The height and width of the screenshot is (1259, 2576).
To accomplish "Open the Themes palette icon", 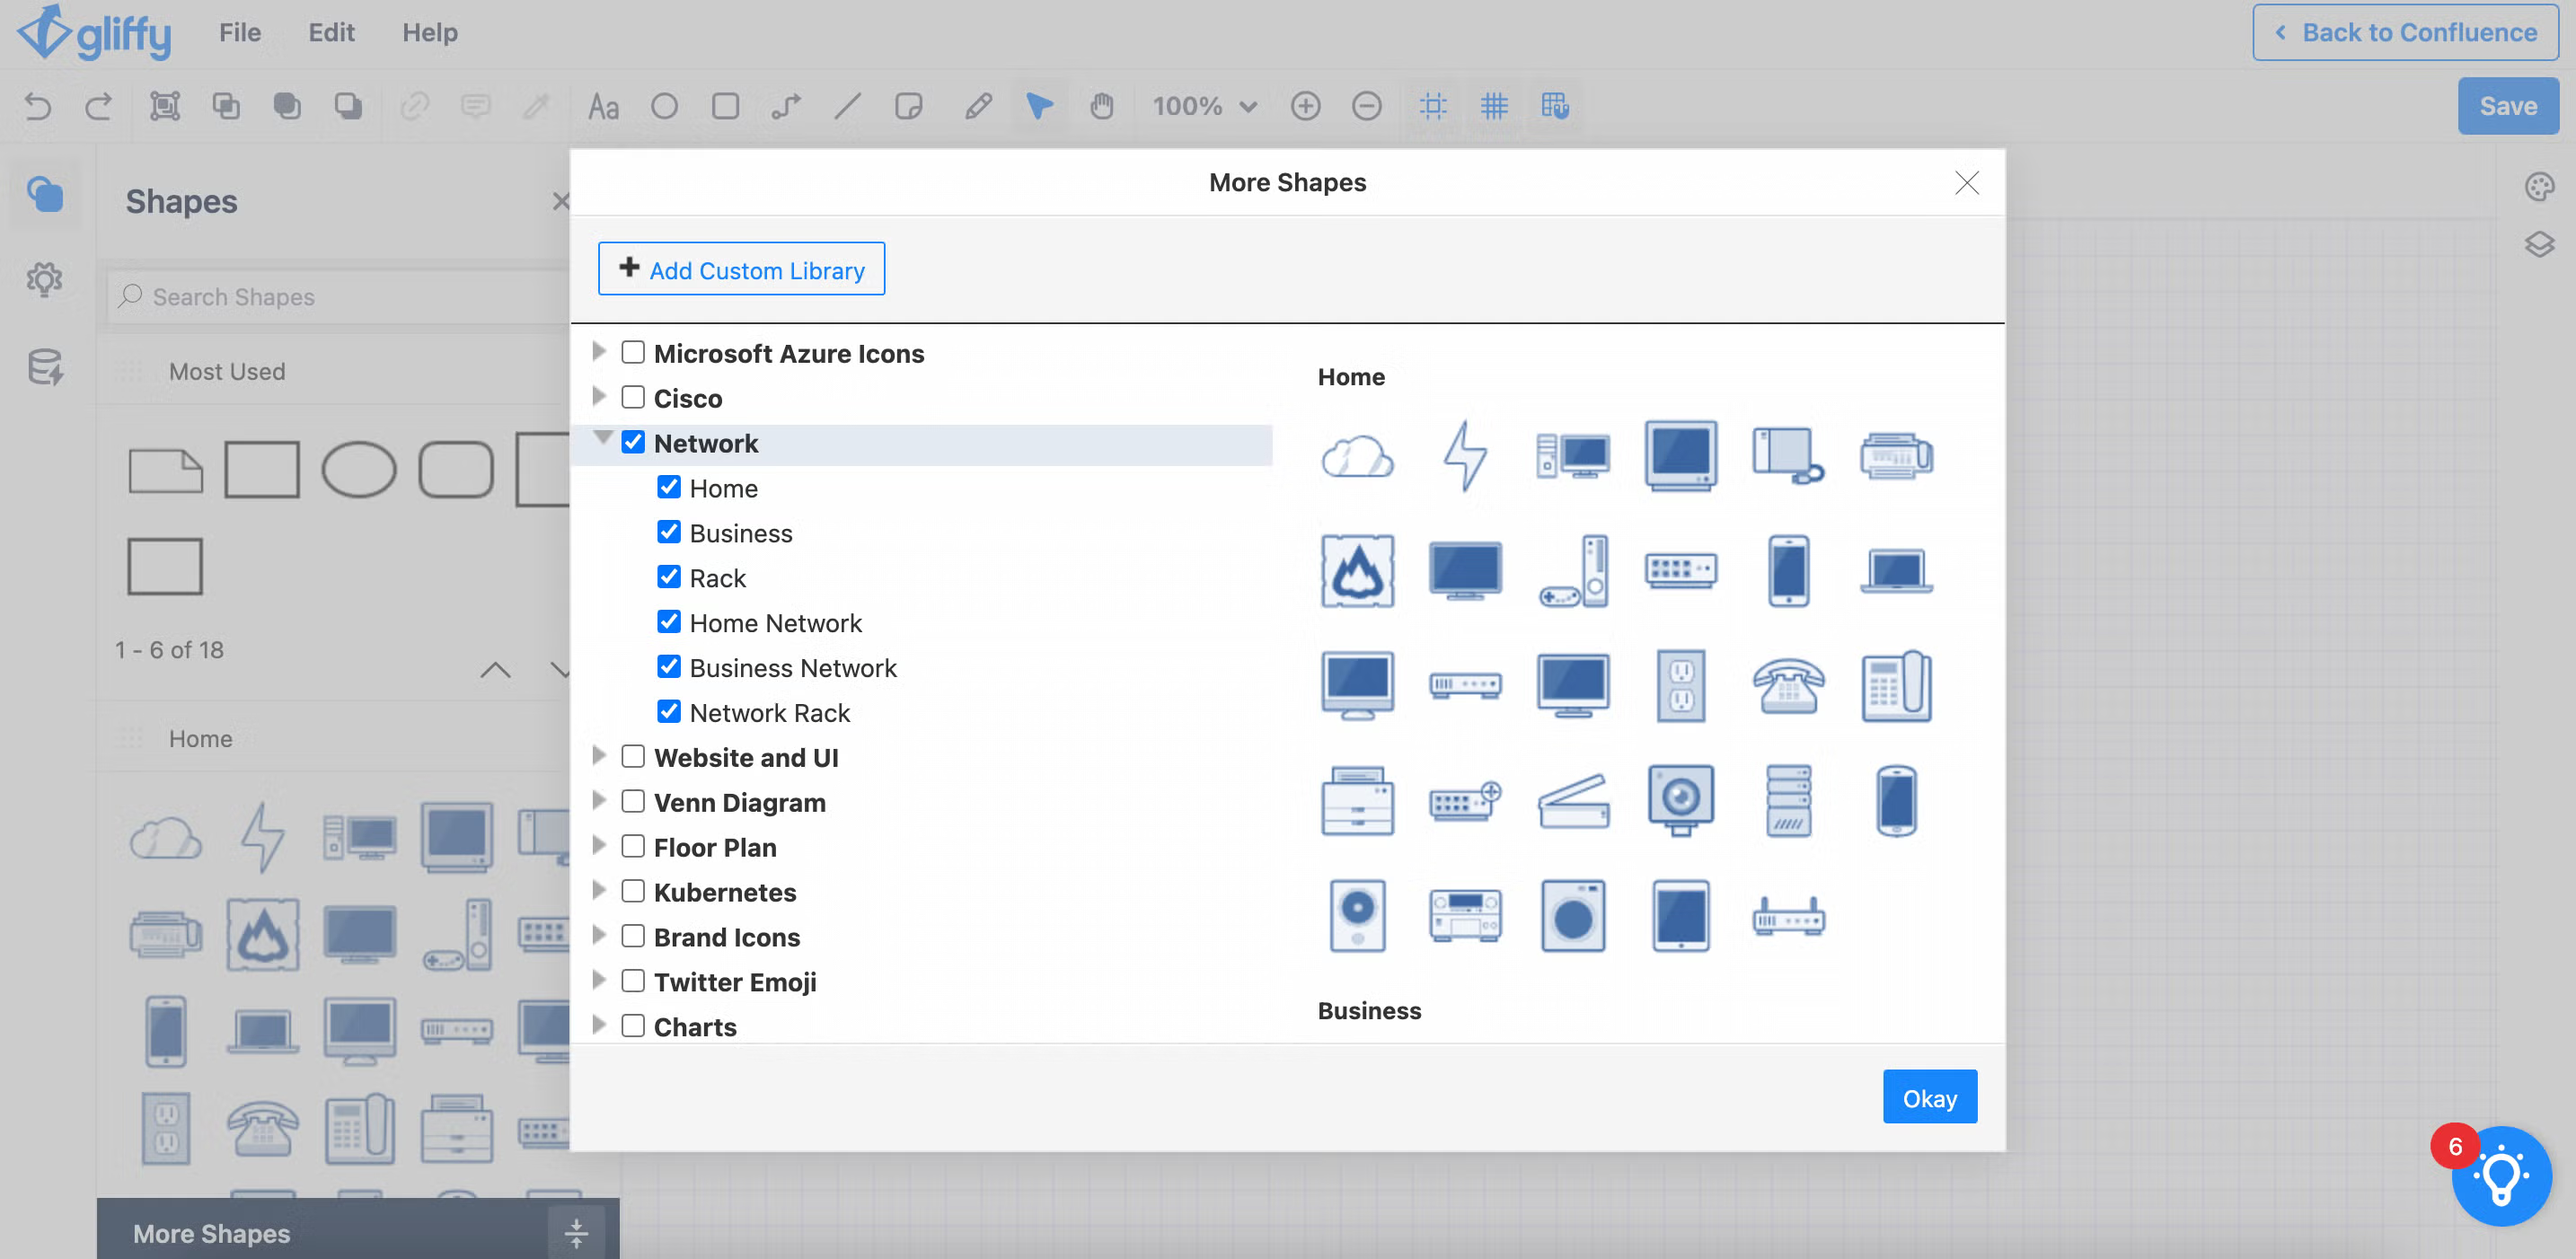I will [x=2539, y=187].
